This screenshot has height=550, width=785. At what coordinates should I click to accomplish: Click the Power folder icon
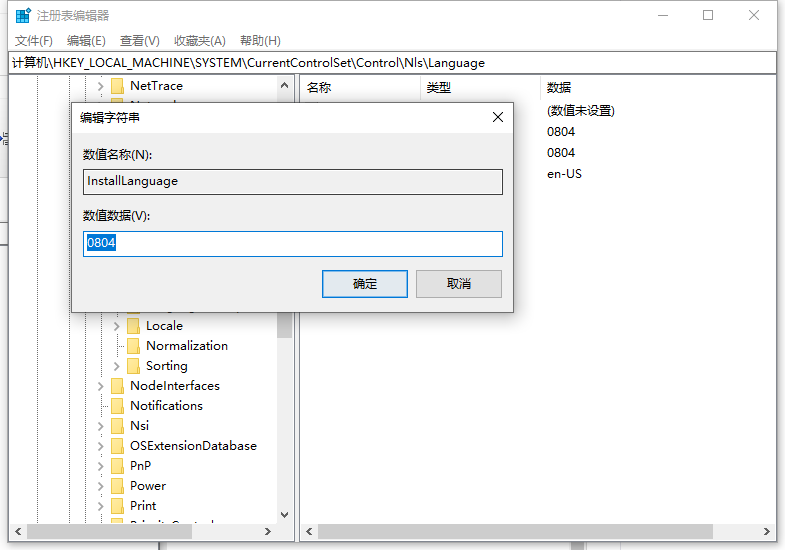coord(117,486)
